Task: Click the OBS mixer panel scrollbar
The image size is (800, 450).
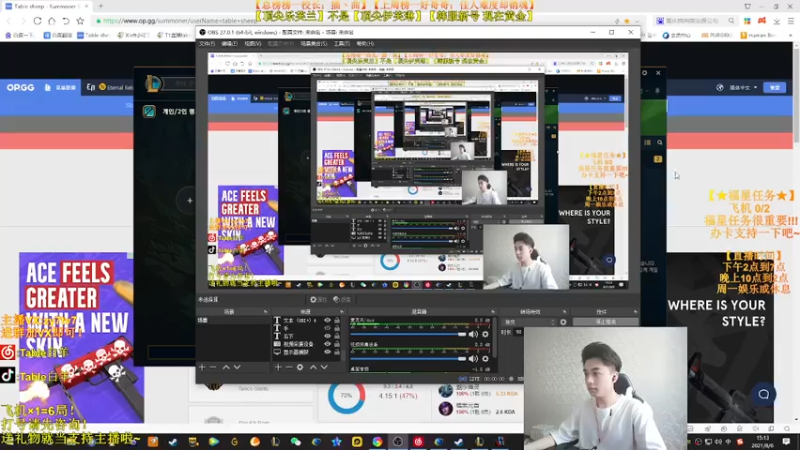Action: pyautogui.click(x=494, y=337)
